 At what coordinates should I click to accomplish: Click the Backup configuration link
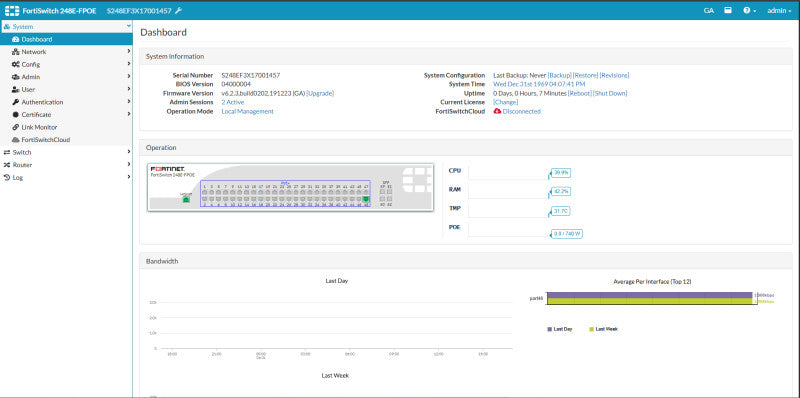559,75
